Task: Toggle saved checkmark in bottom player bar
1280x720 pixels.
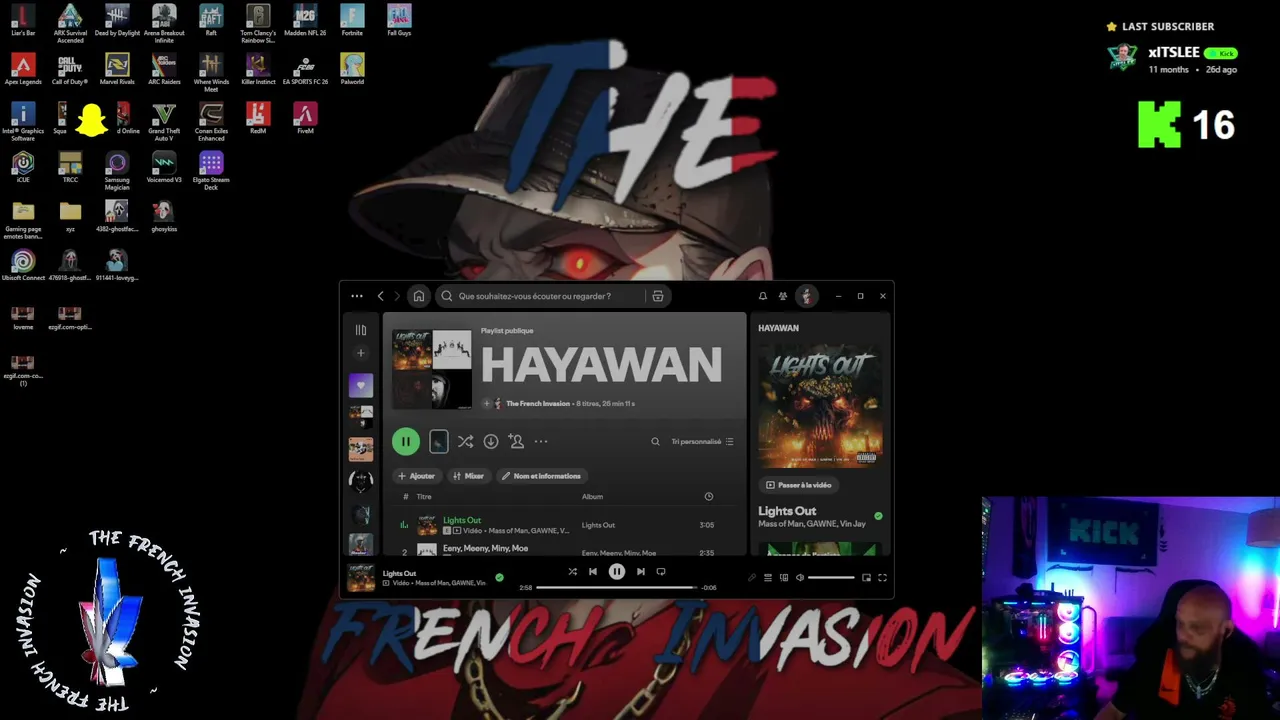Action: 499,577
